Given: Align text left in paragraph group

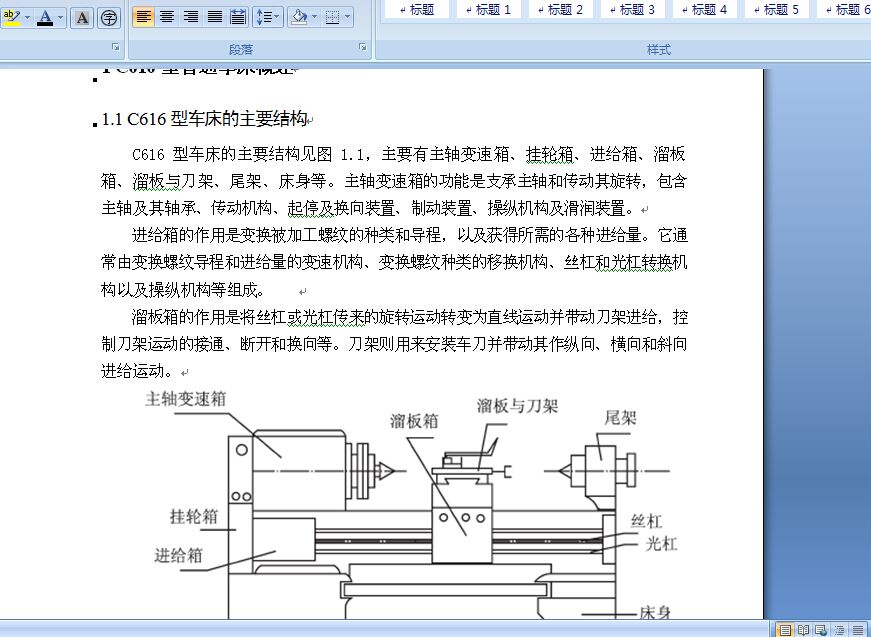Looking at the screenshot, I should point(143,17).
